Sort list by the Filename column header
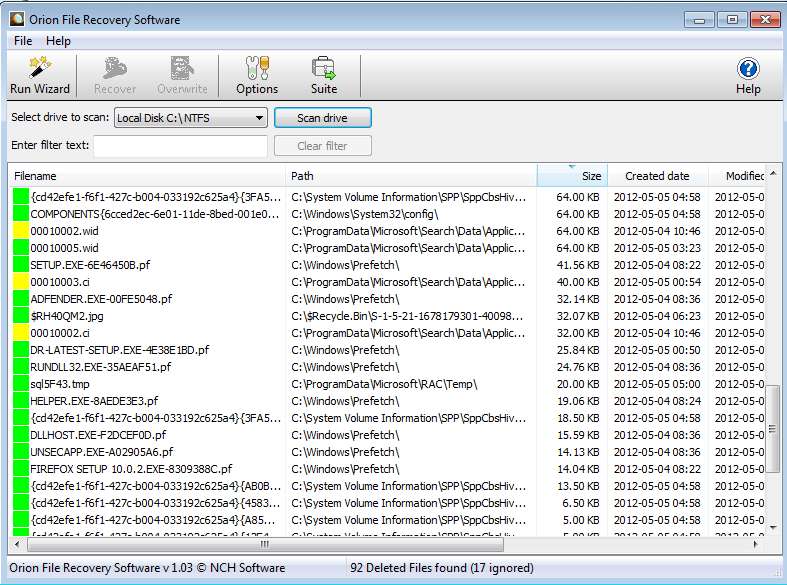787x585 pixels. pyautogui.click(x=148, y=176)
